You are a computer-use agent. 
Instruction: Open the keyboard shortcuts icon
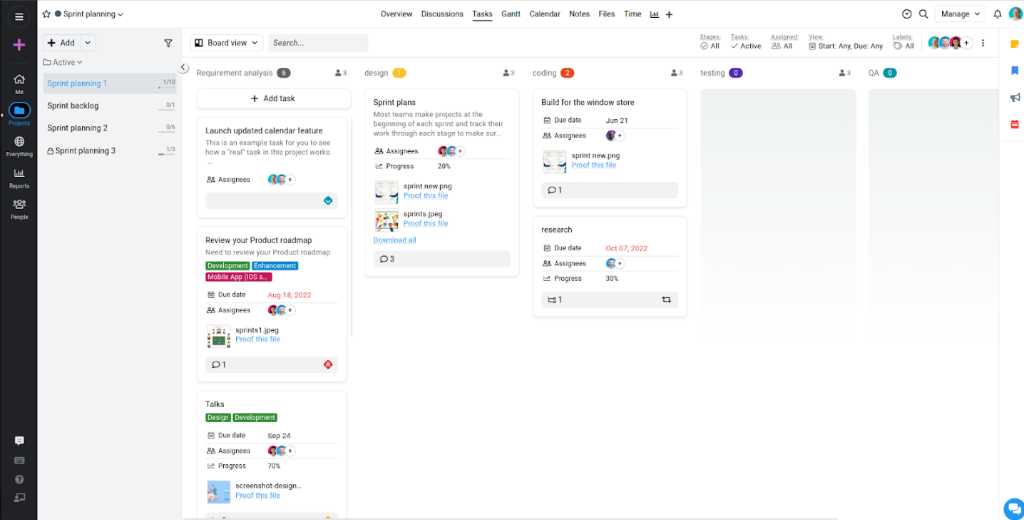coord(19,460)
